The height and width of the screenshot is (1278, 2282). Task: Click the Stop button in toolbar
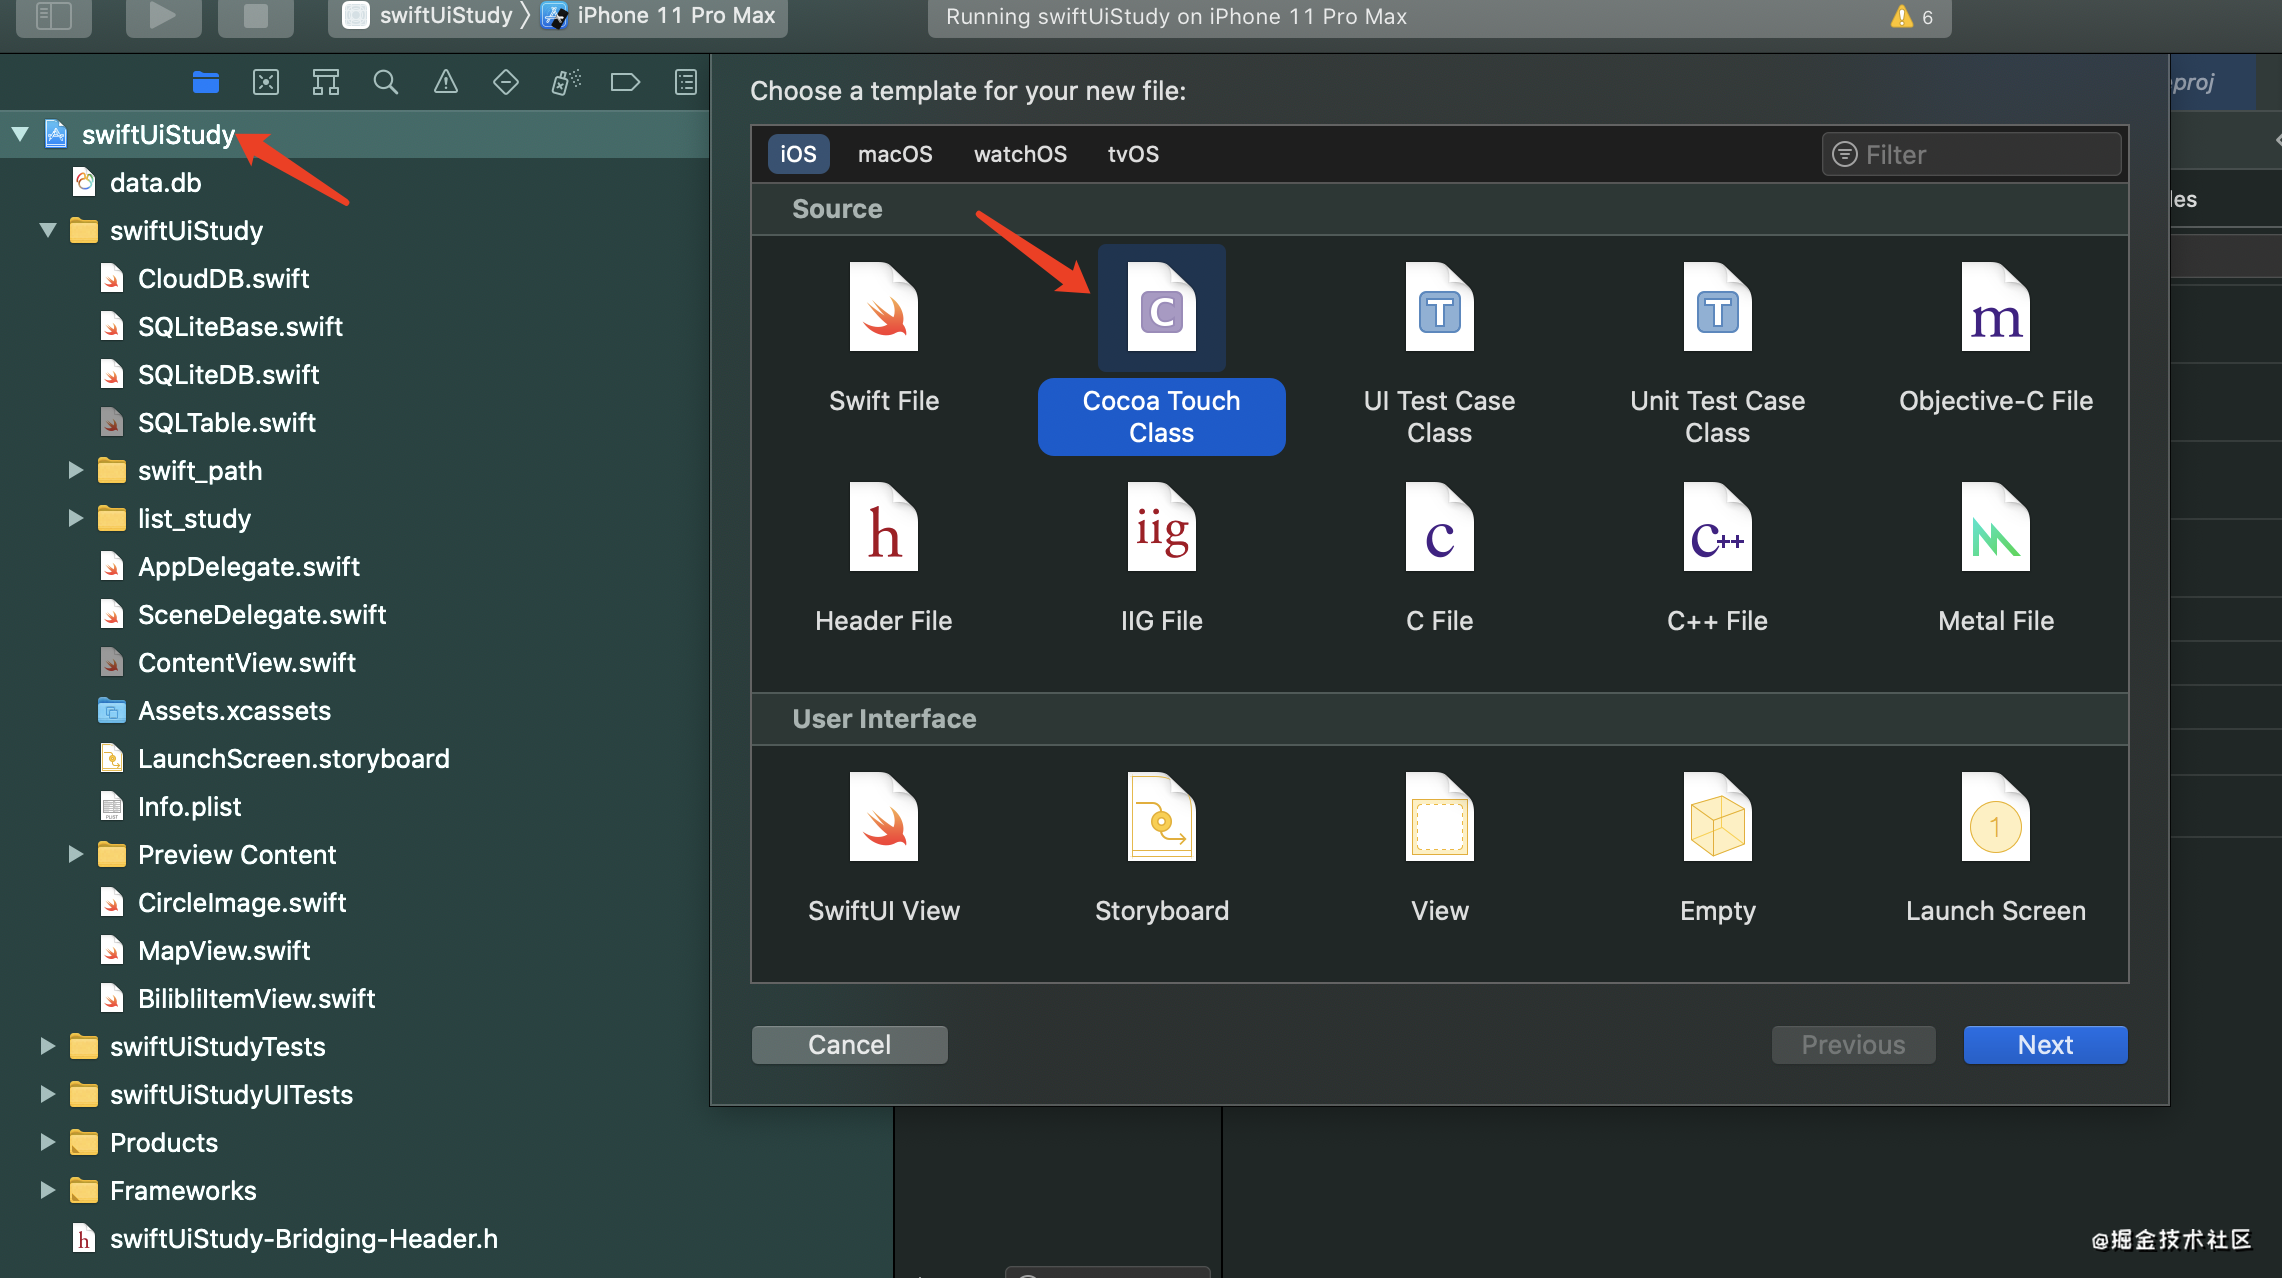pos(256,16)
